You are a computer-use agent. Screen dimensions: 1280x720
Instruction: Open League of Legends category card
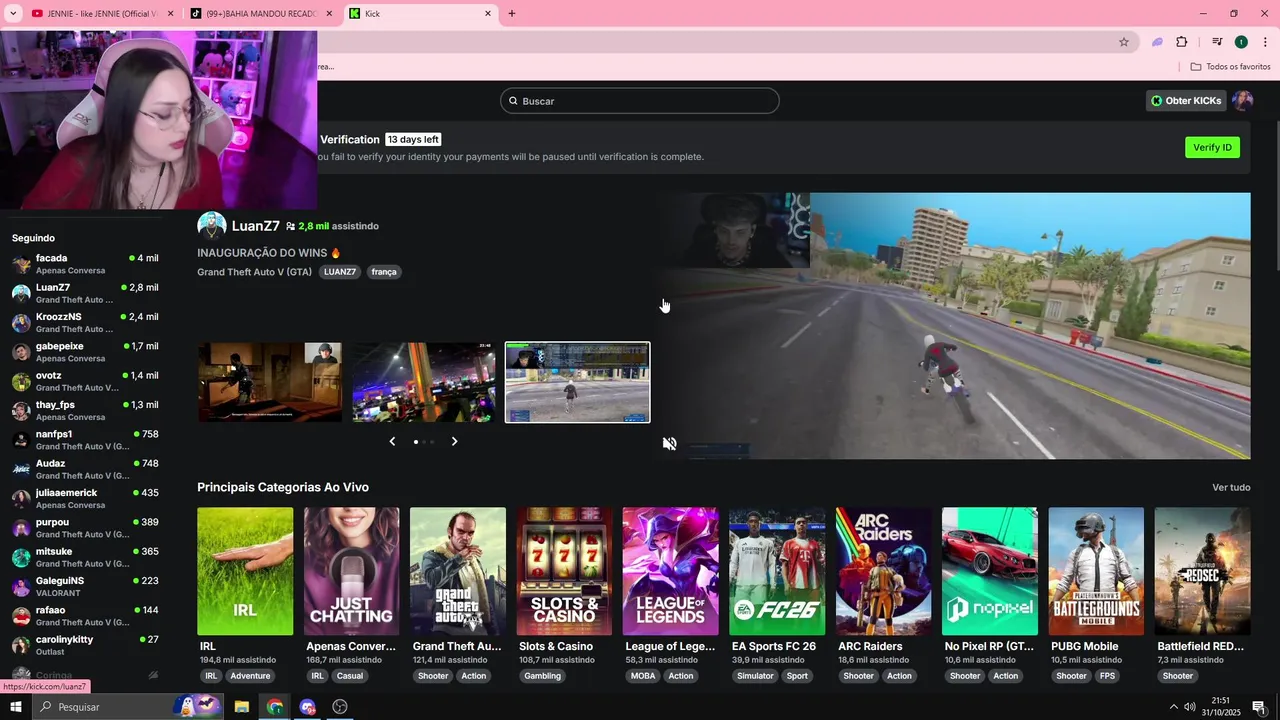[x=670, y=571]
